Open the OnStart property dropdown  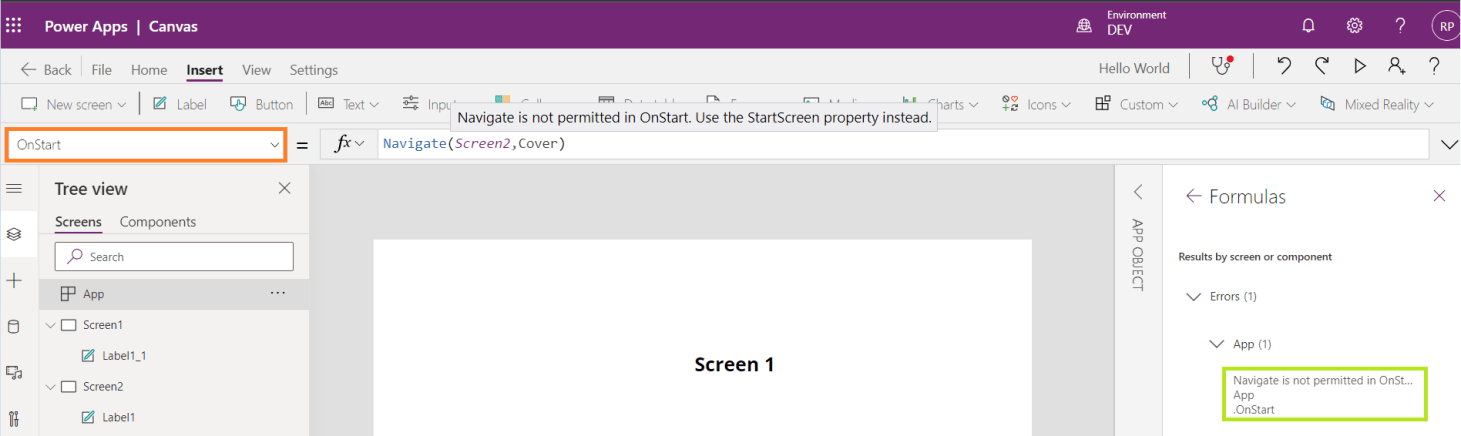tap(146, 145)
